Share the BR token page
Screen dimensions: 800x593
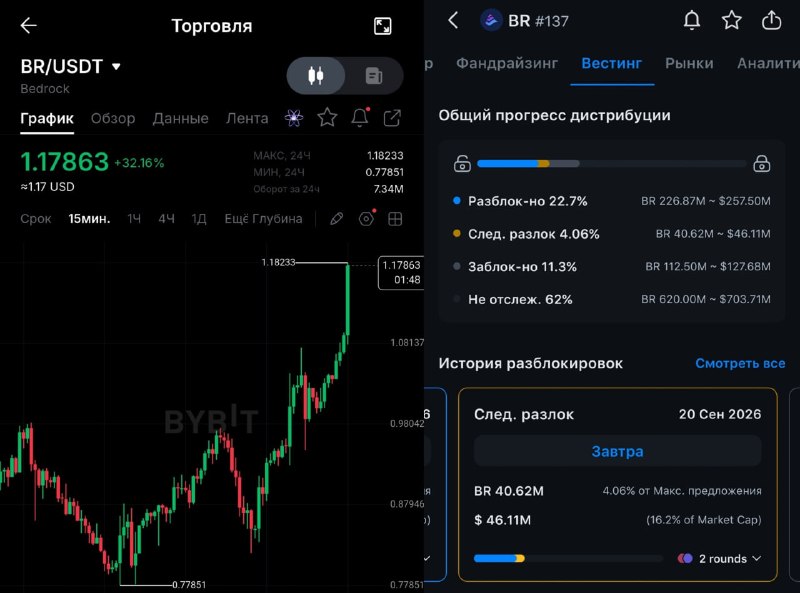click(x=771, y=20)
